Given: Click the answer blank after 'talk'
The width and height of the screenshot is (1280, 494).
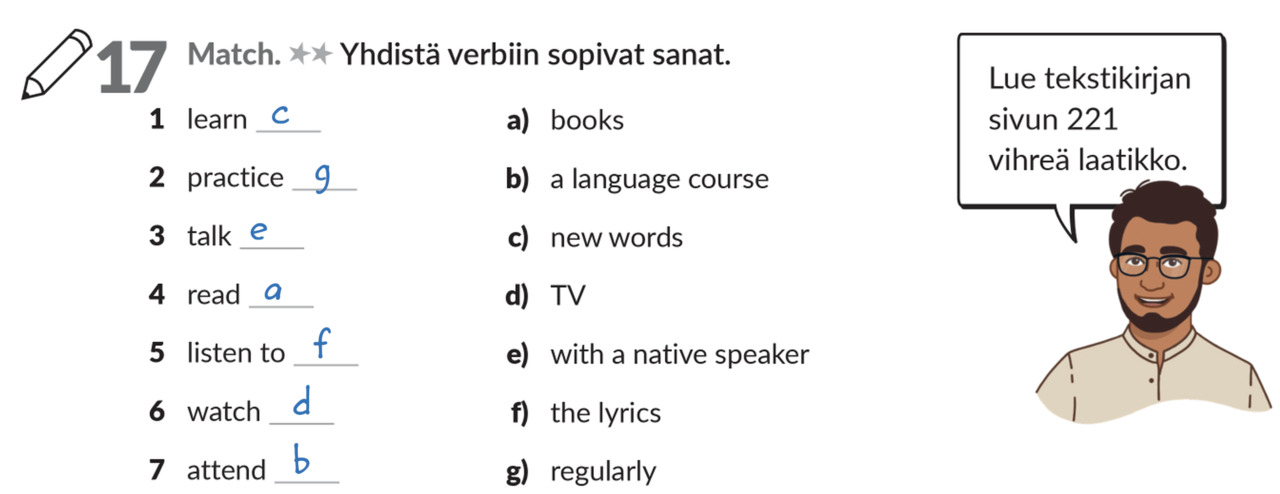Looking at the screenshot, I should pyautogui.click(x=271, y=236).
